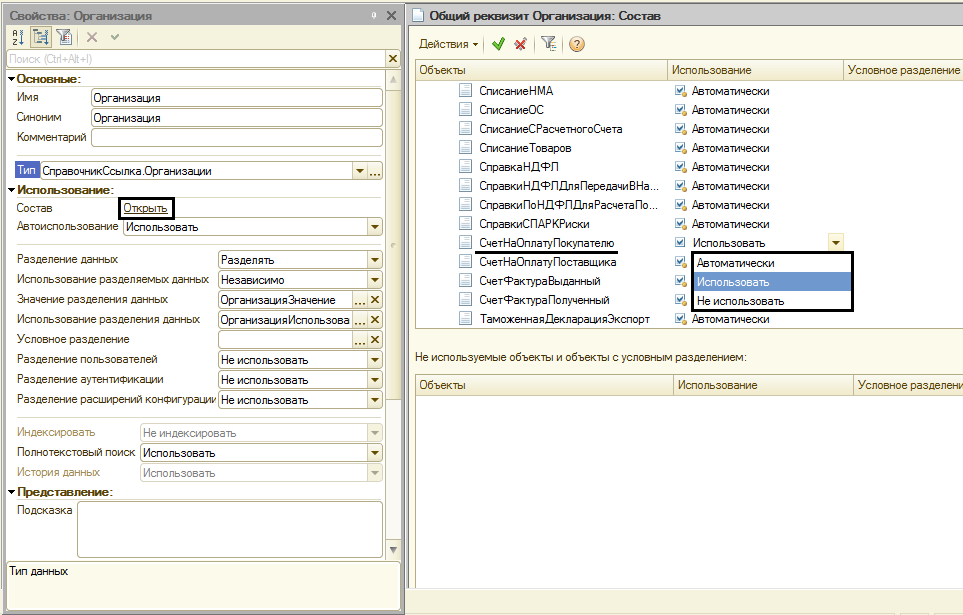Sort properties alphabetically with the A-Z icon
This screenshot has height=615, width=963.
[x=18, y=37]
